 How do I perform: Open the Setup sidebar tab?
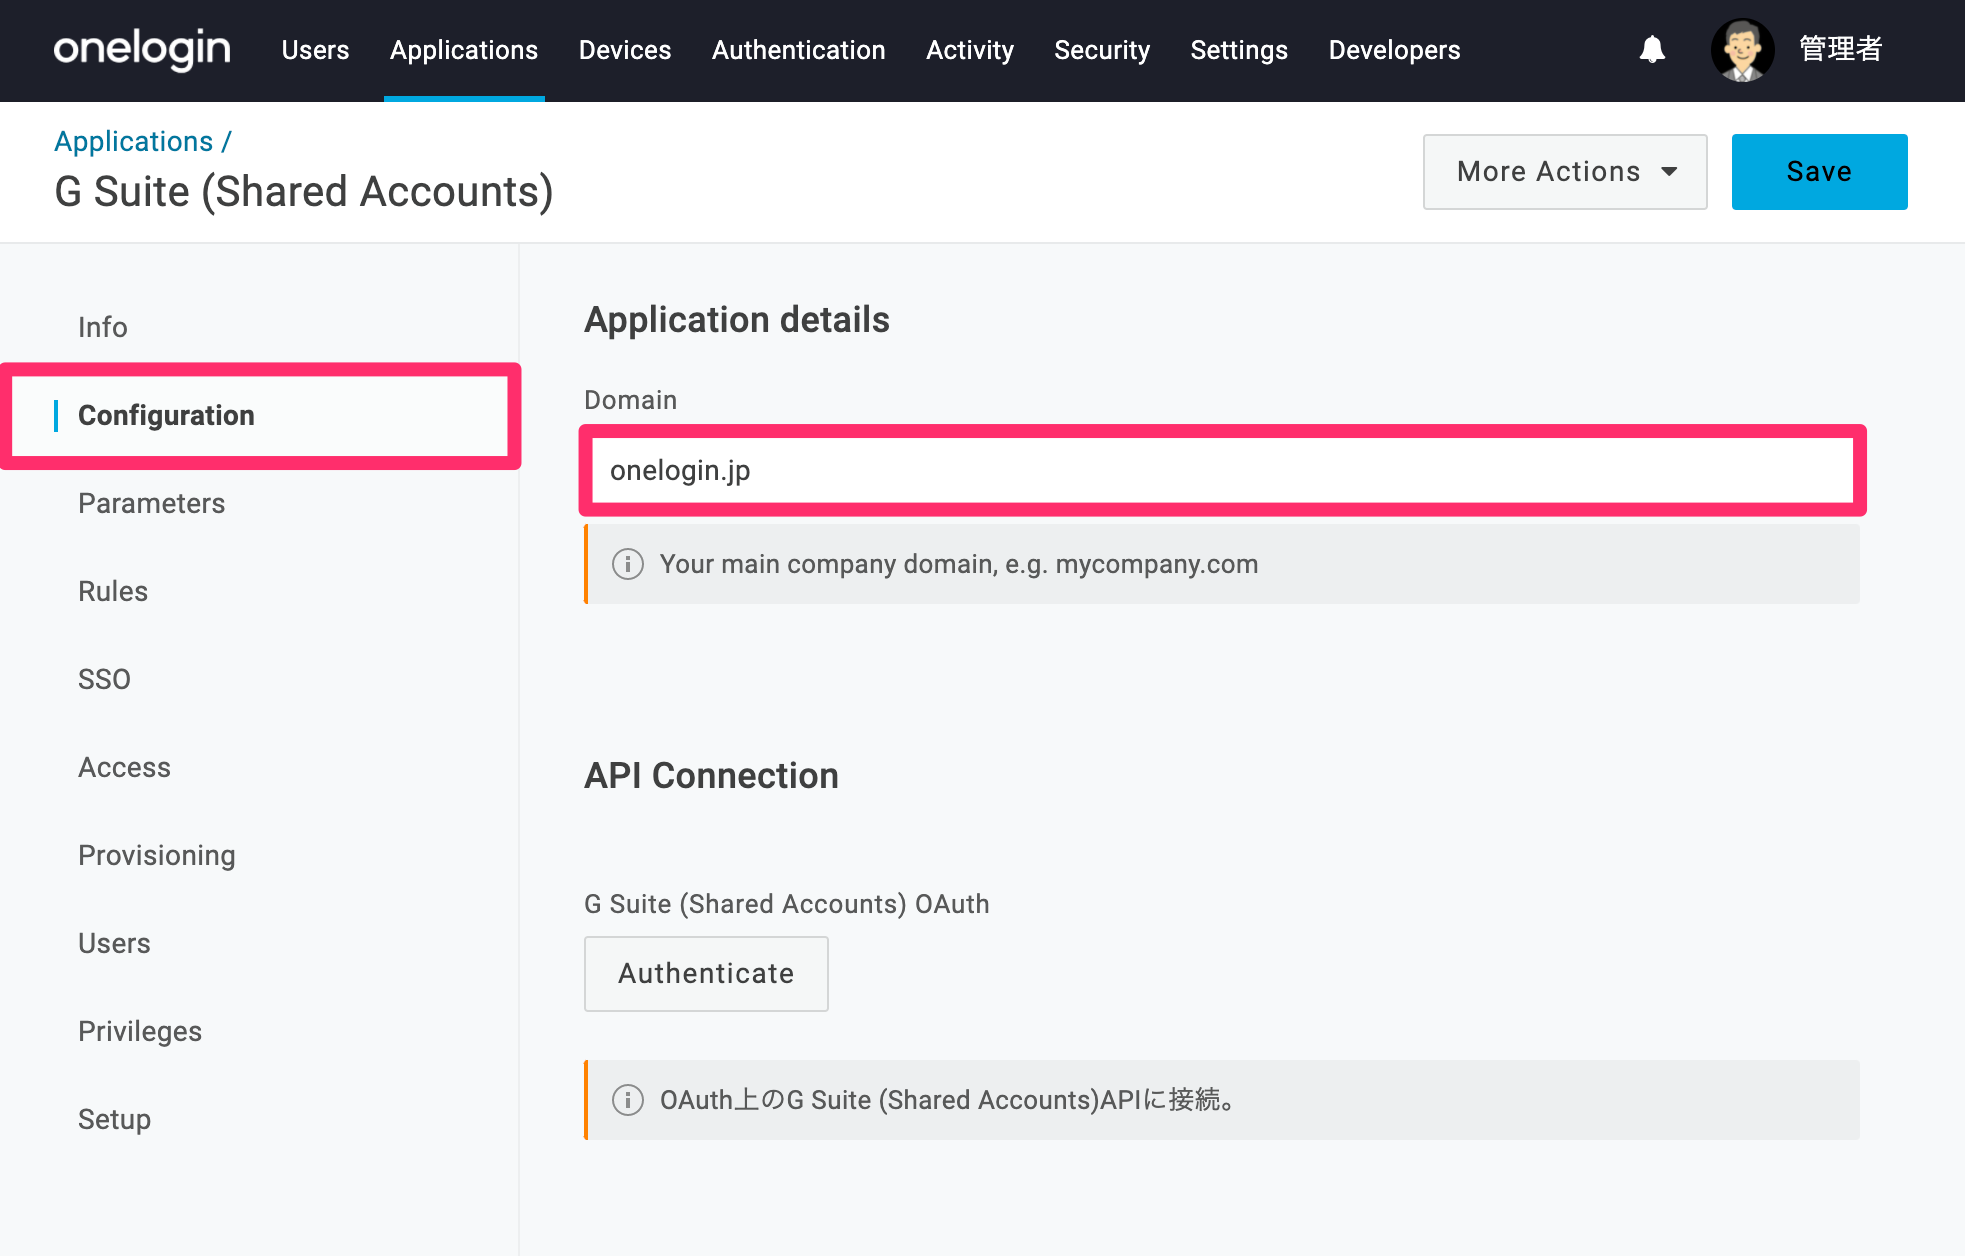(115, 1119)
